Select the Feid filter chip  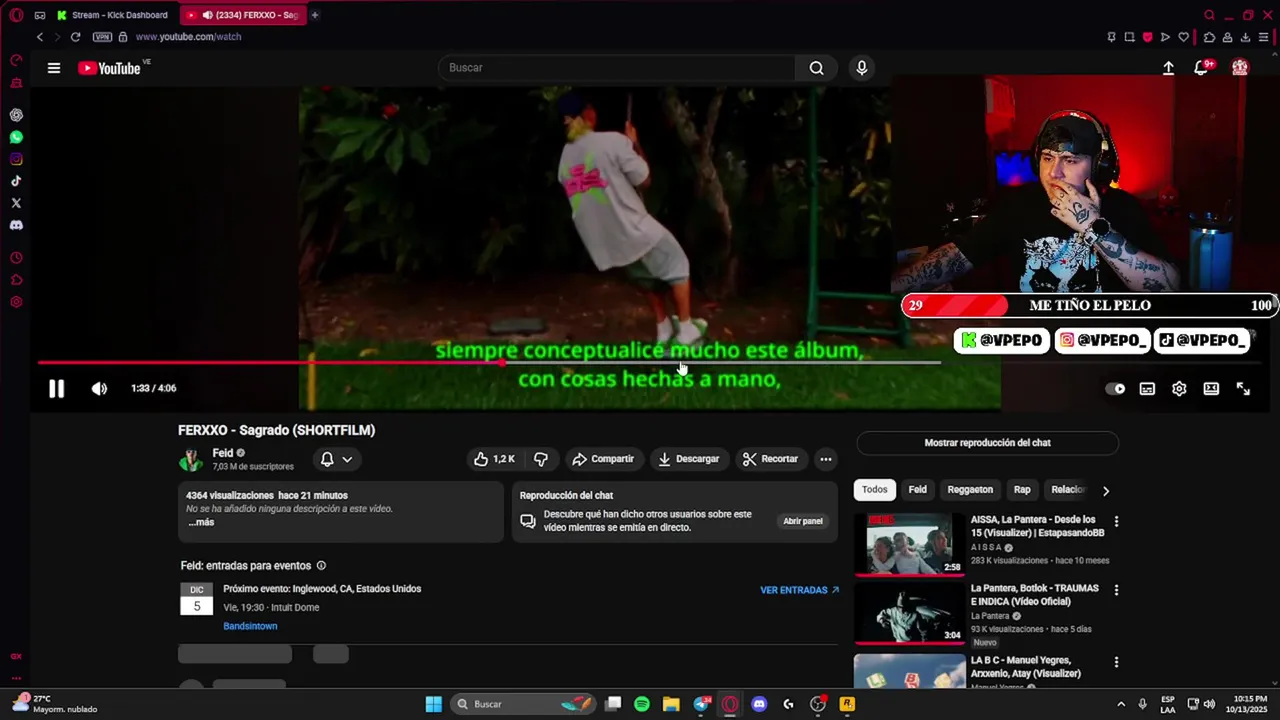coord(917,490)
